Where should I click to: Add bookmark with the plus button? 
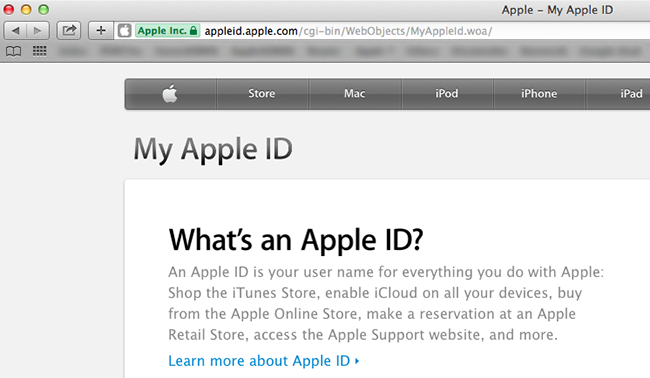pyautogui.click(x=101, y=31)
